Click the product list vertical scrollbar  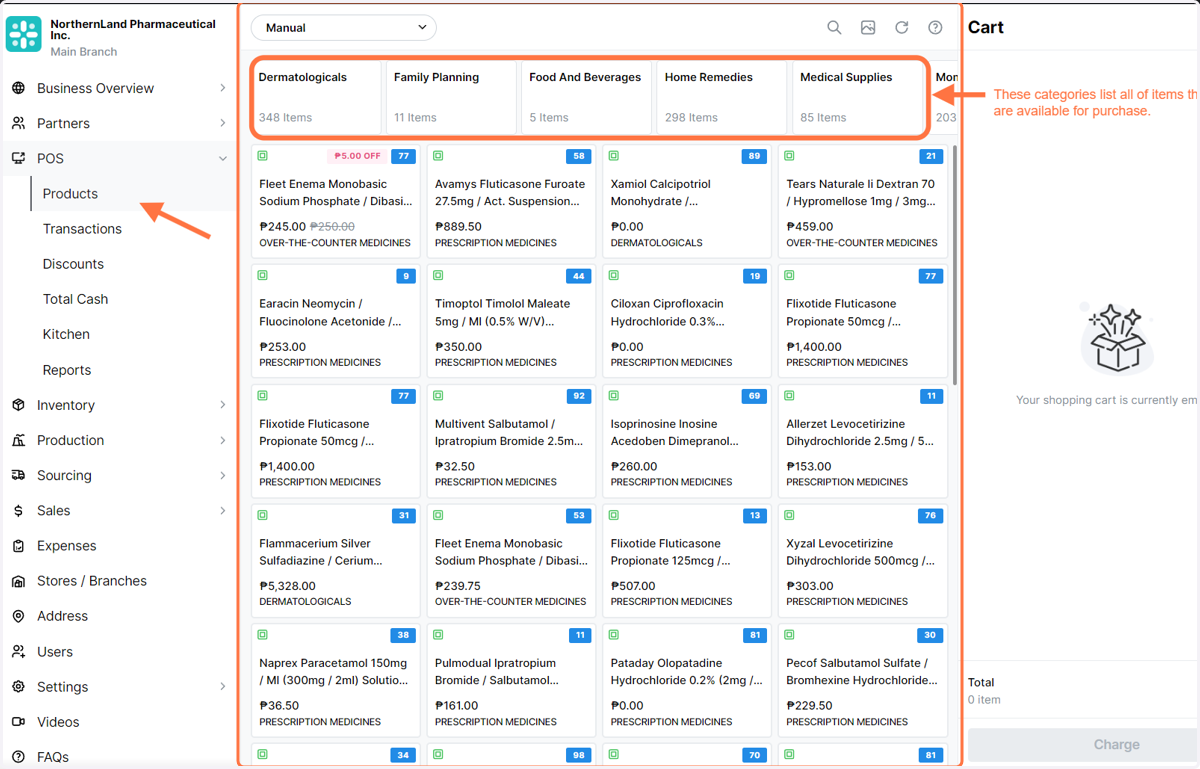click(955, 266)
